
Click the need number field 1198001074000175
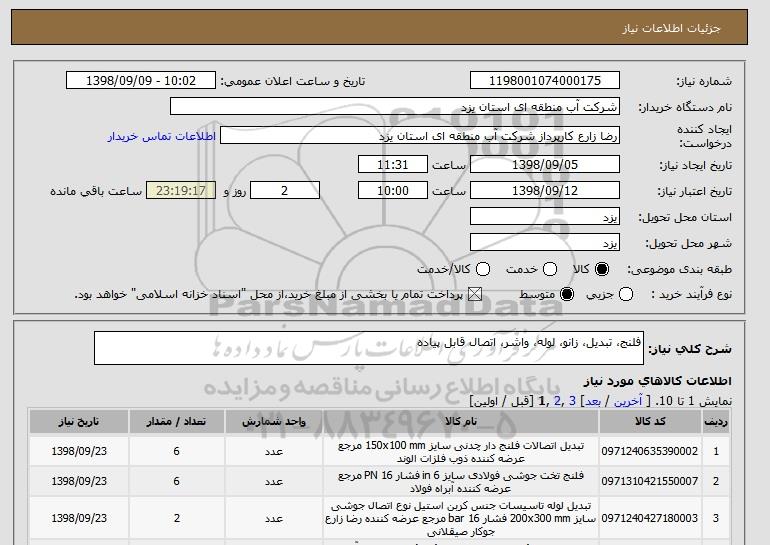[x=545, y=81]
